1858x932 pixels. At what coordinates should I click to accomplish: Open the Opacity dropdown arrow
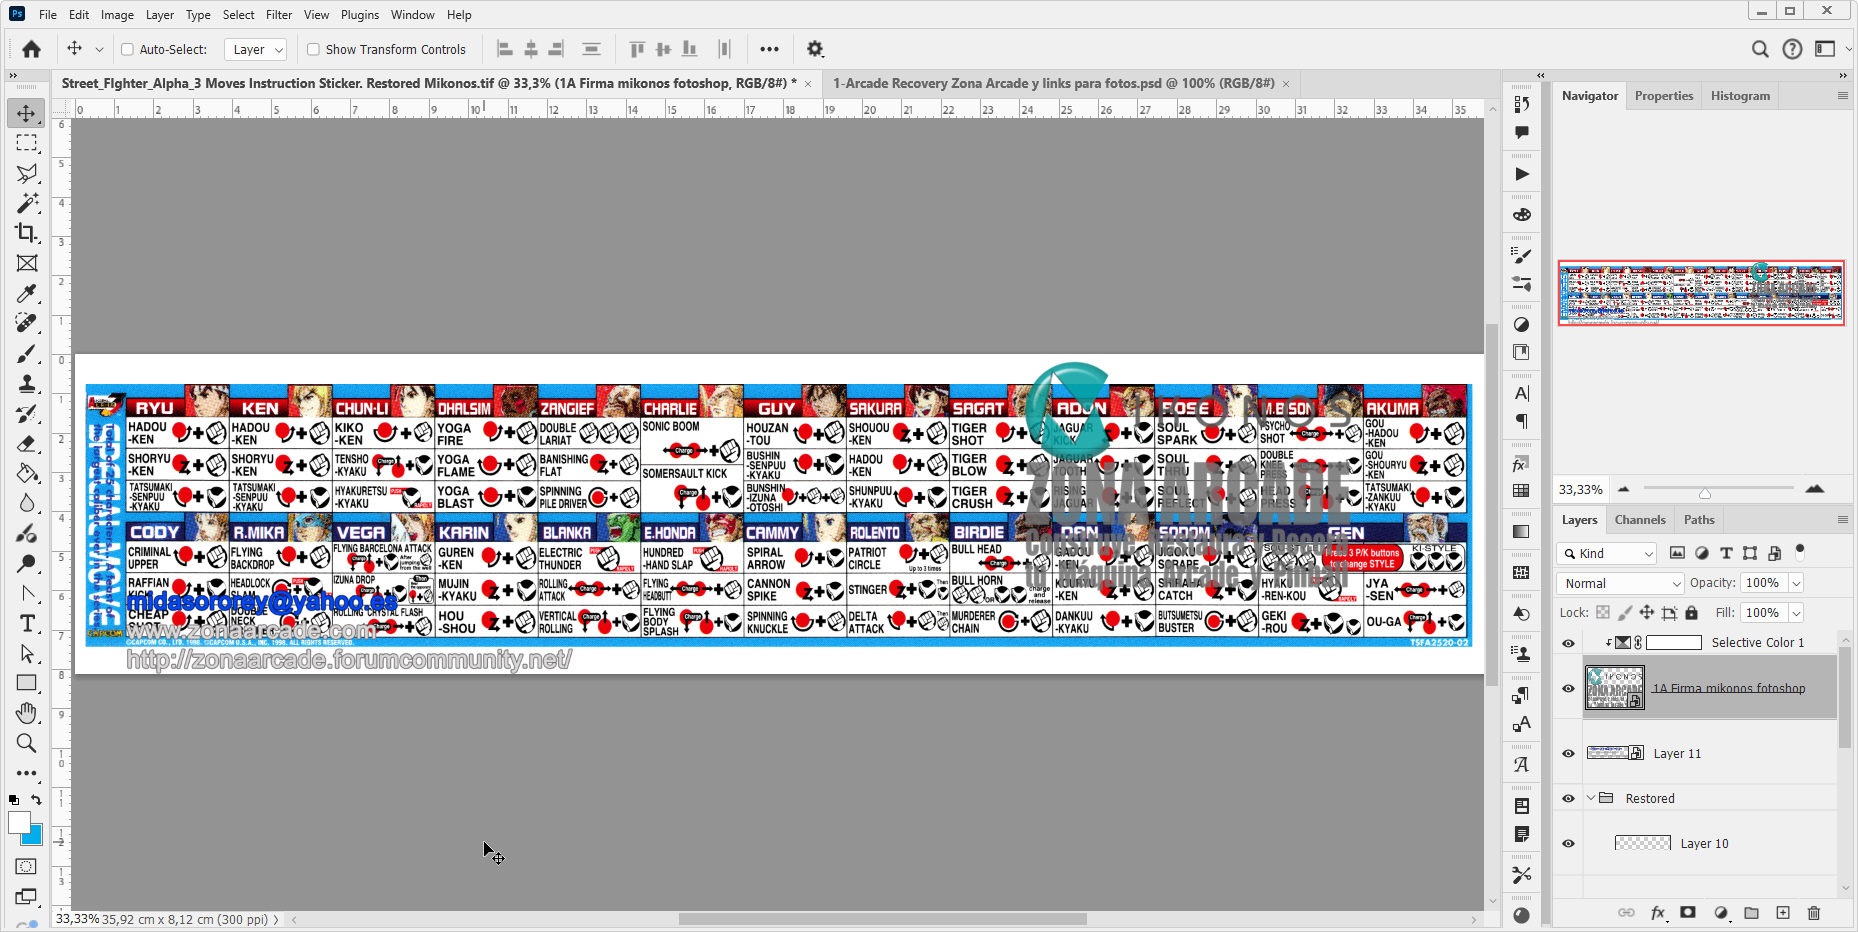coord(1796,583)
